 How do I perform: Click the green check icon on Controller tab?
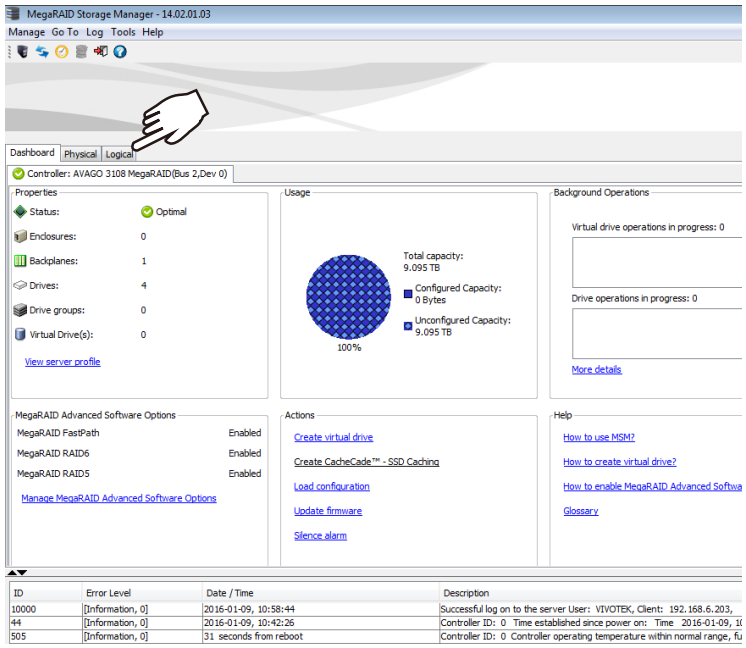tap(19, 174)
